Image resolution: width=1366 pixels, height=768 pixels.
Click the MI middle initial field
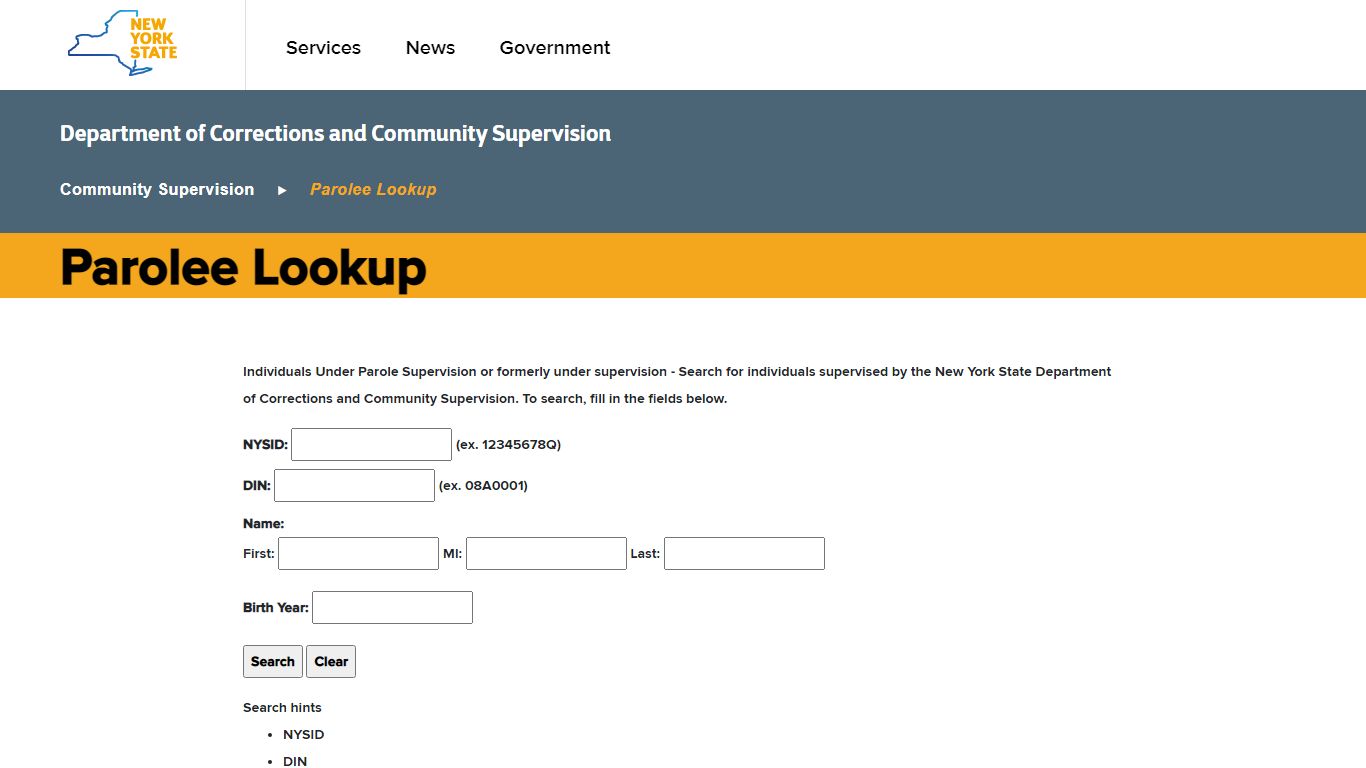(546, 553)
